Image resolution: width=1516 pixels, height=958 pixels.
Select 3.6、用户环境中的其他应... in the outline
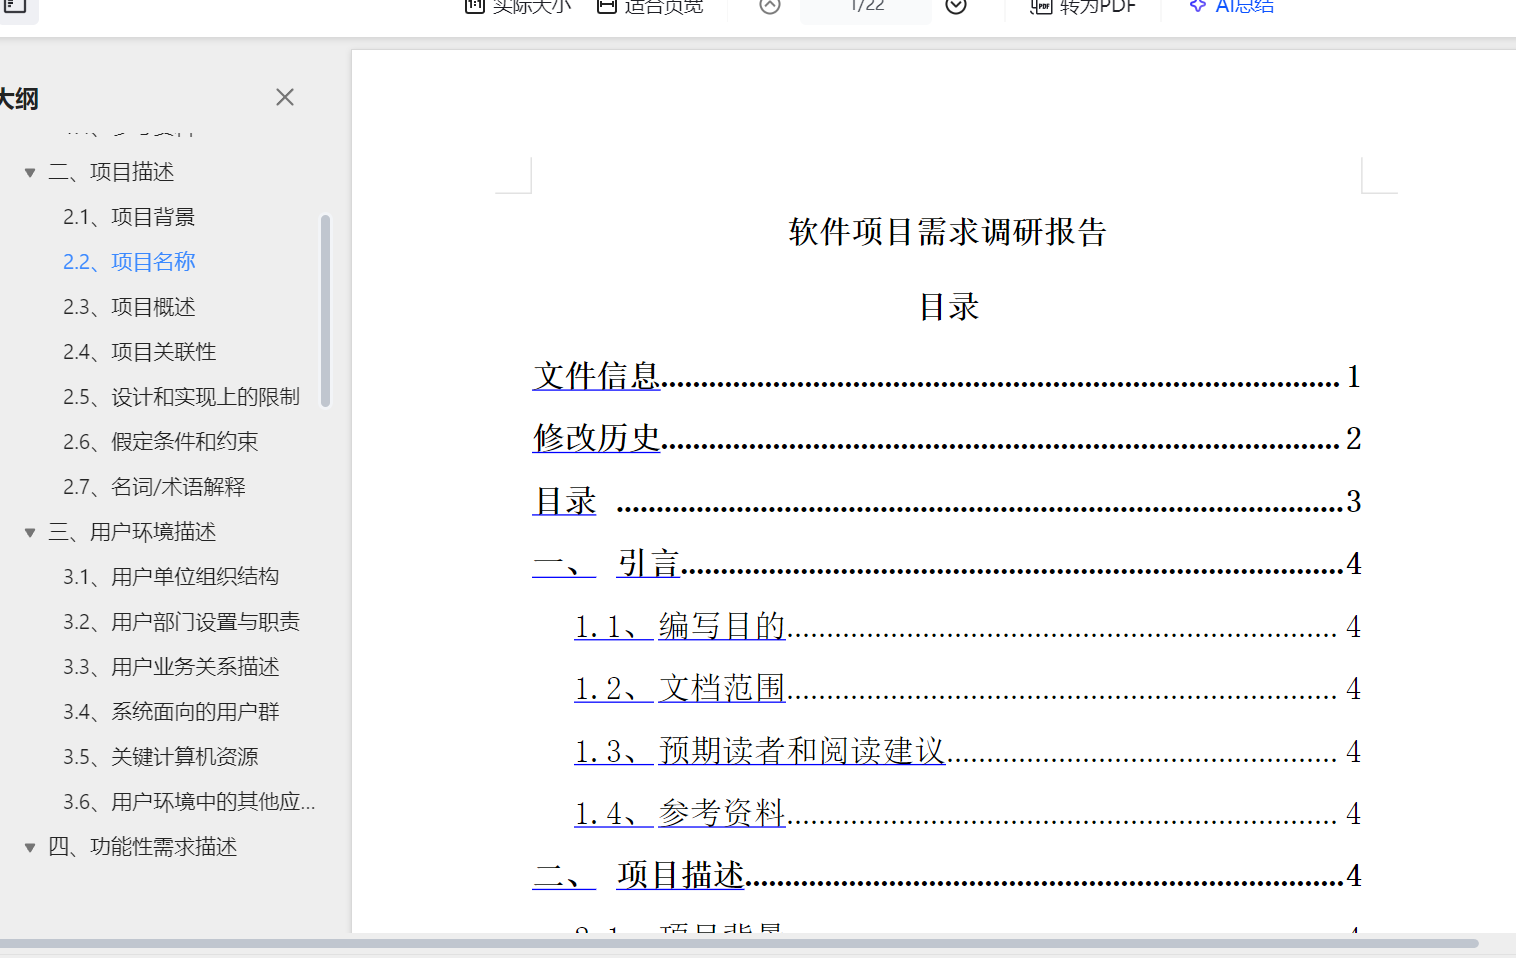tap(189, 802)
